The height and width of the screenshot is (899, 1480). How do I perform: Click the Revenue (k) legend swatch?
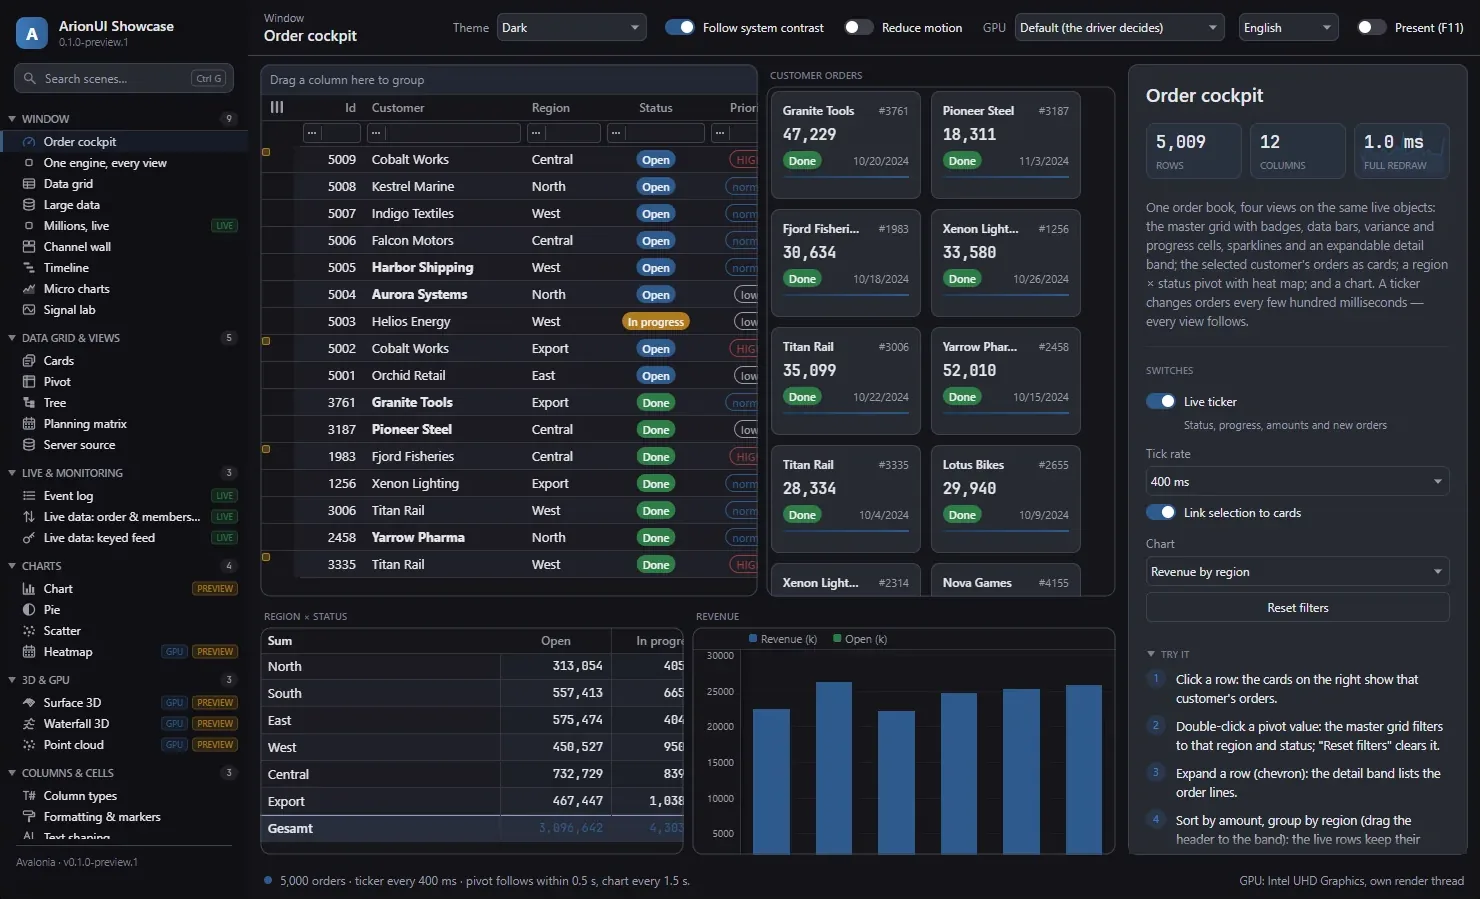[753, 638]
